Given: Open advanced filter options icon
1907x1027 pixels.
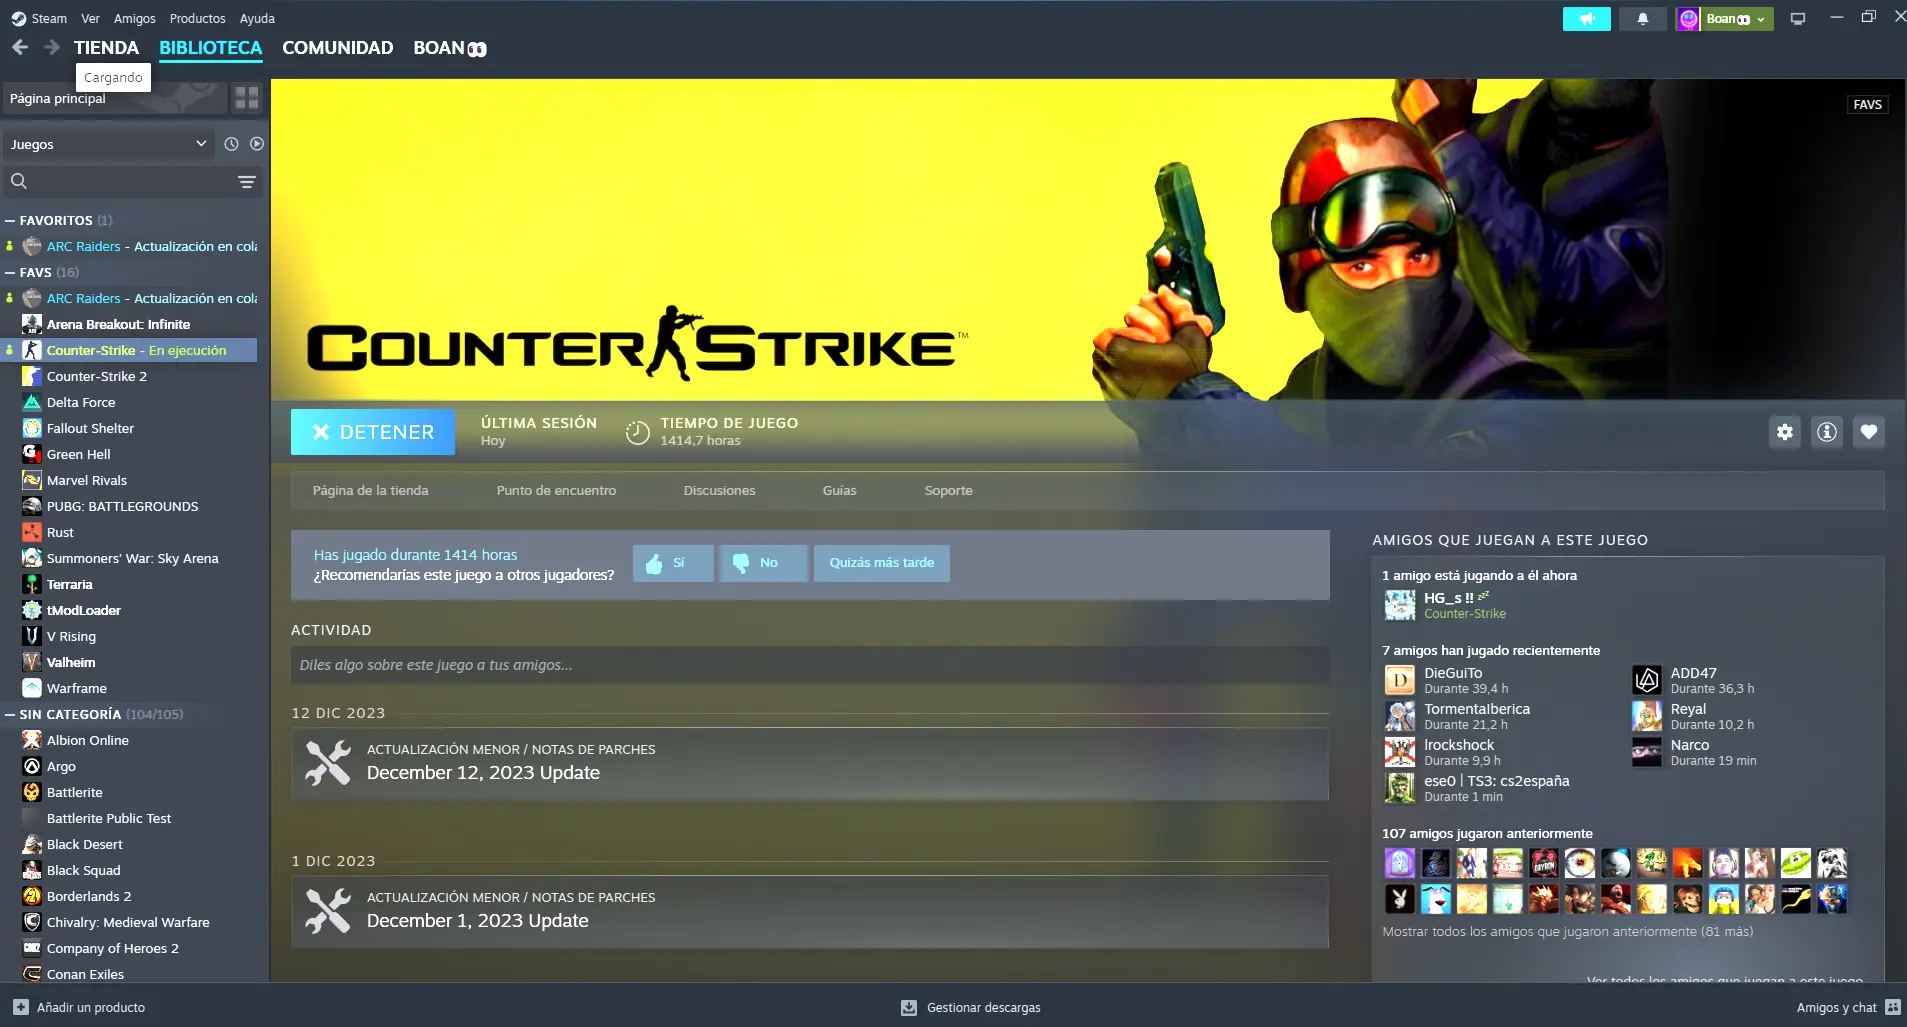Looking at the screenshot, I should [x=247, y=182].
